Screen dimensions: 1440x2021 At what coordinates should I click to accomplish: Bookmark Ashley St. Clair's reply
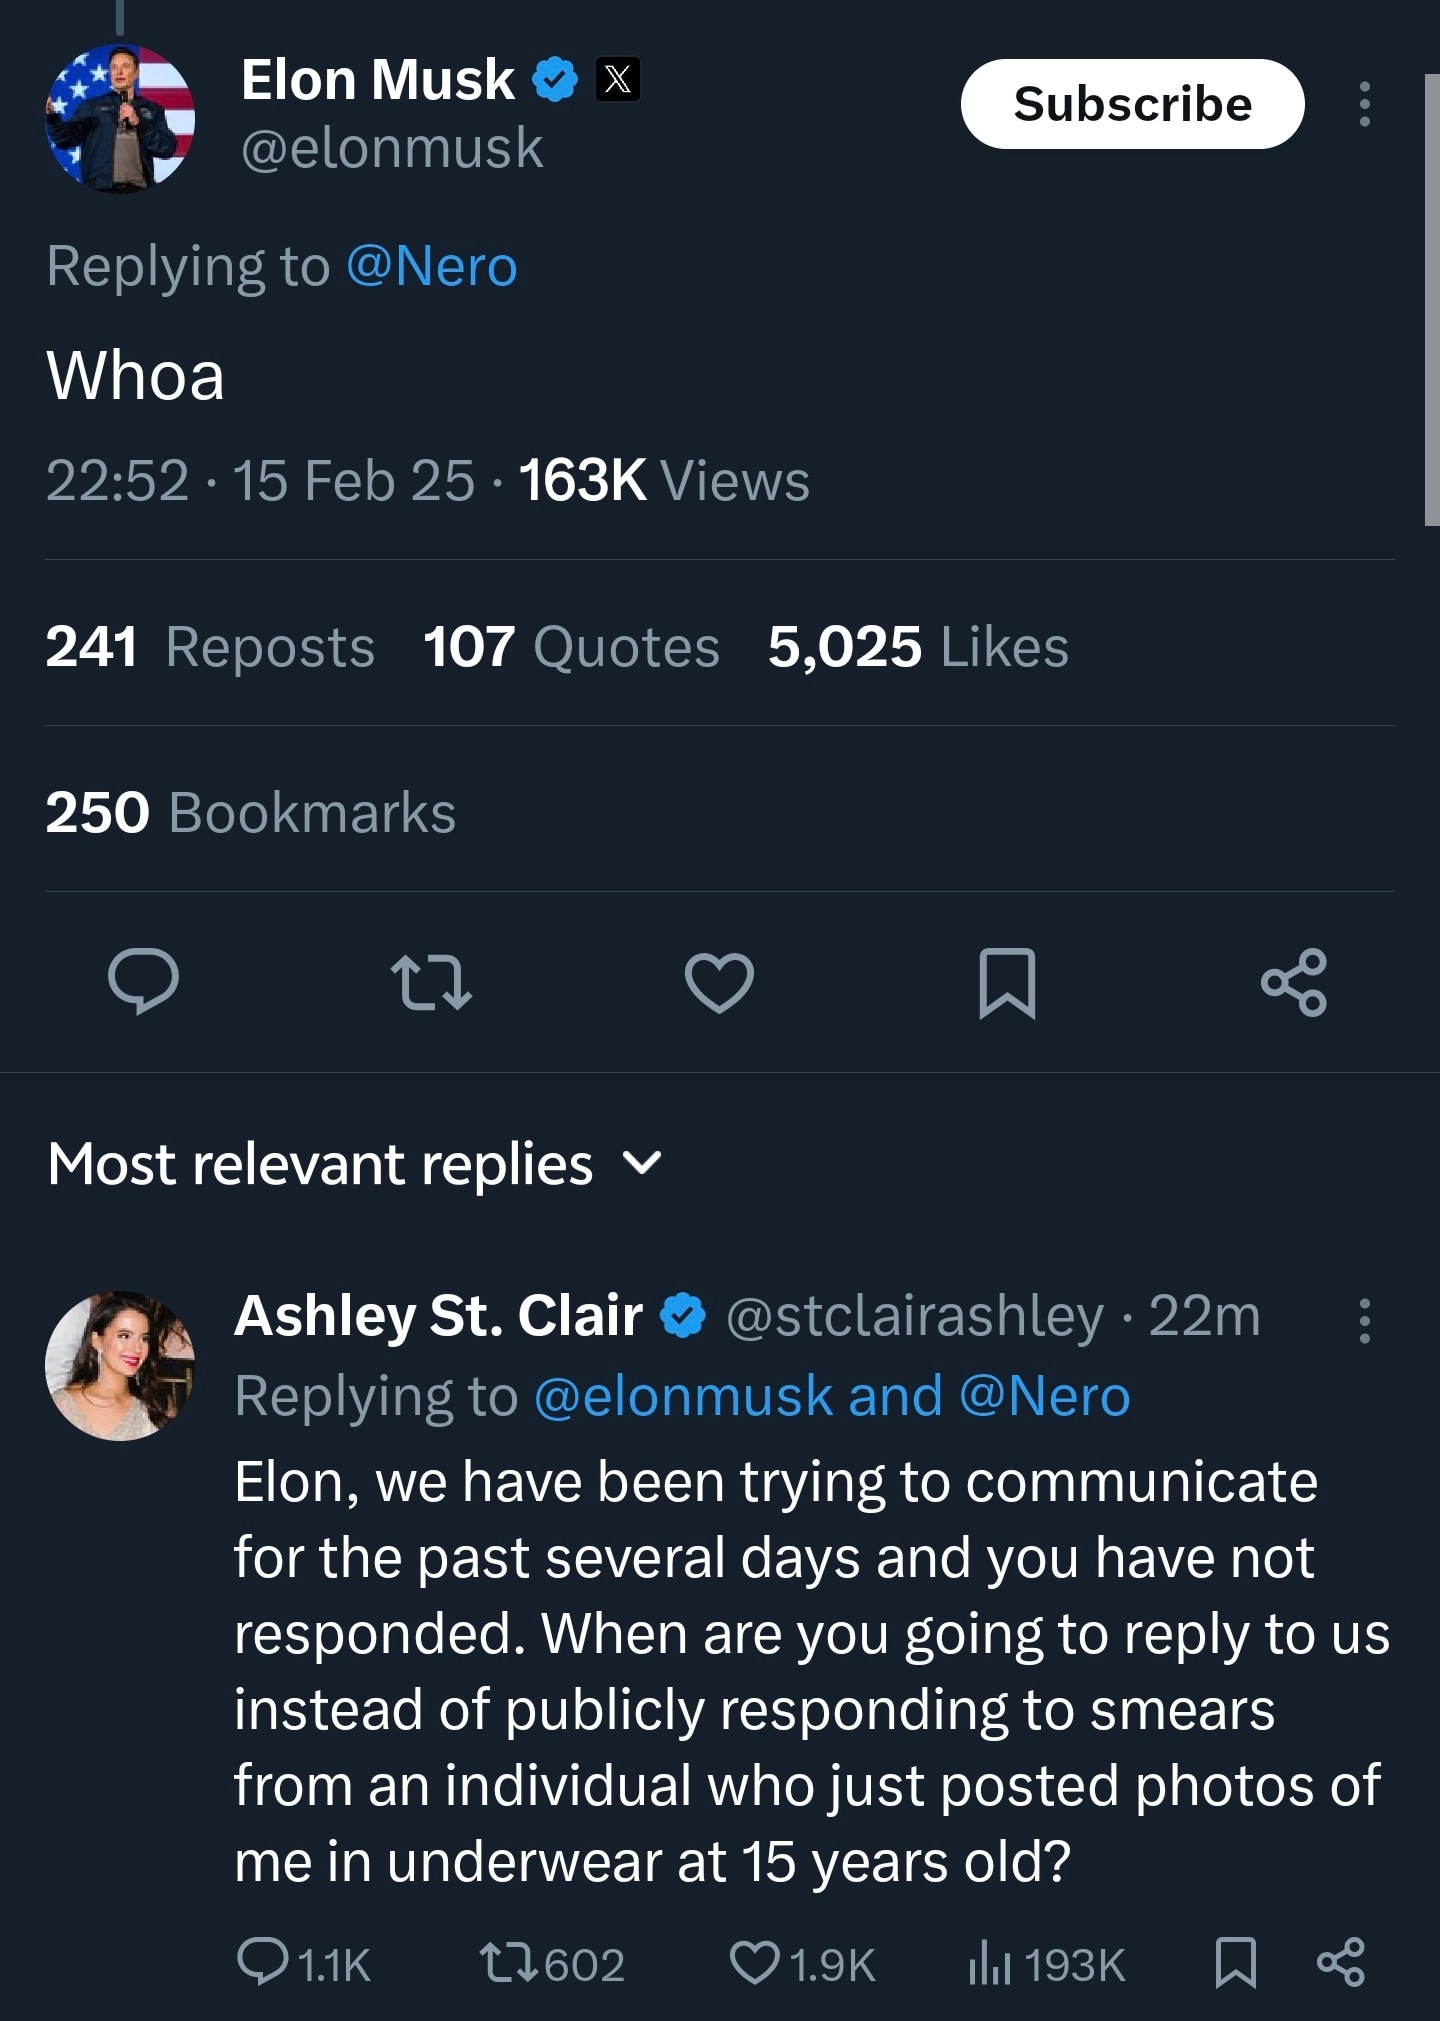point(1235,1961)
